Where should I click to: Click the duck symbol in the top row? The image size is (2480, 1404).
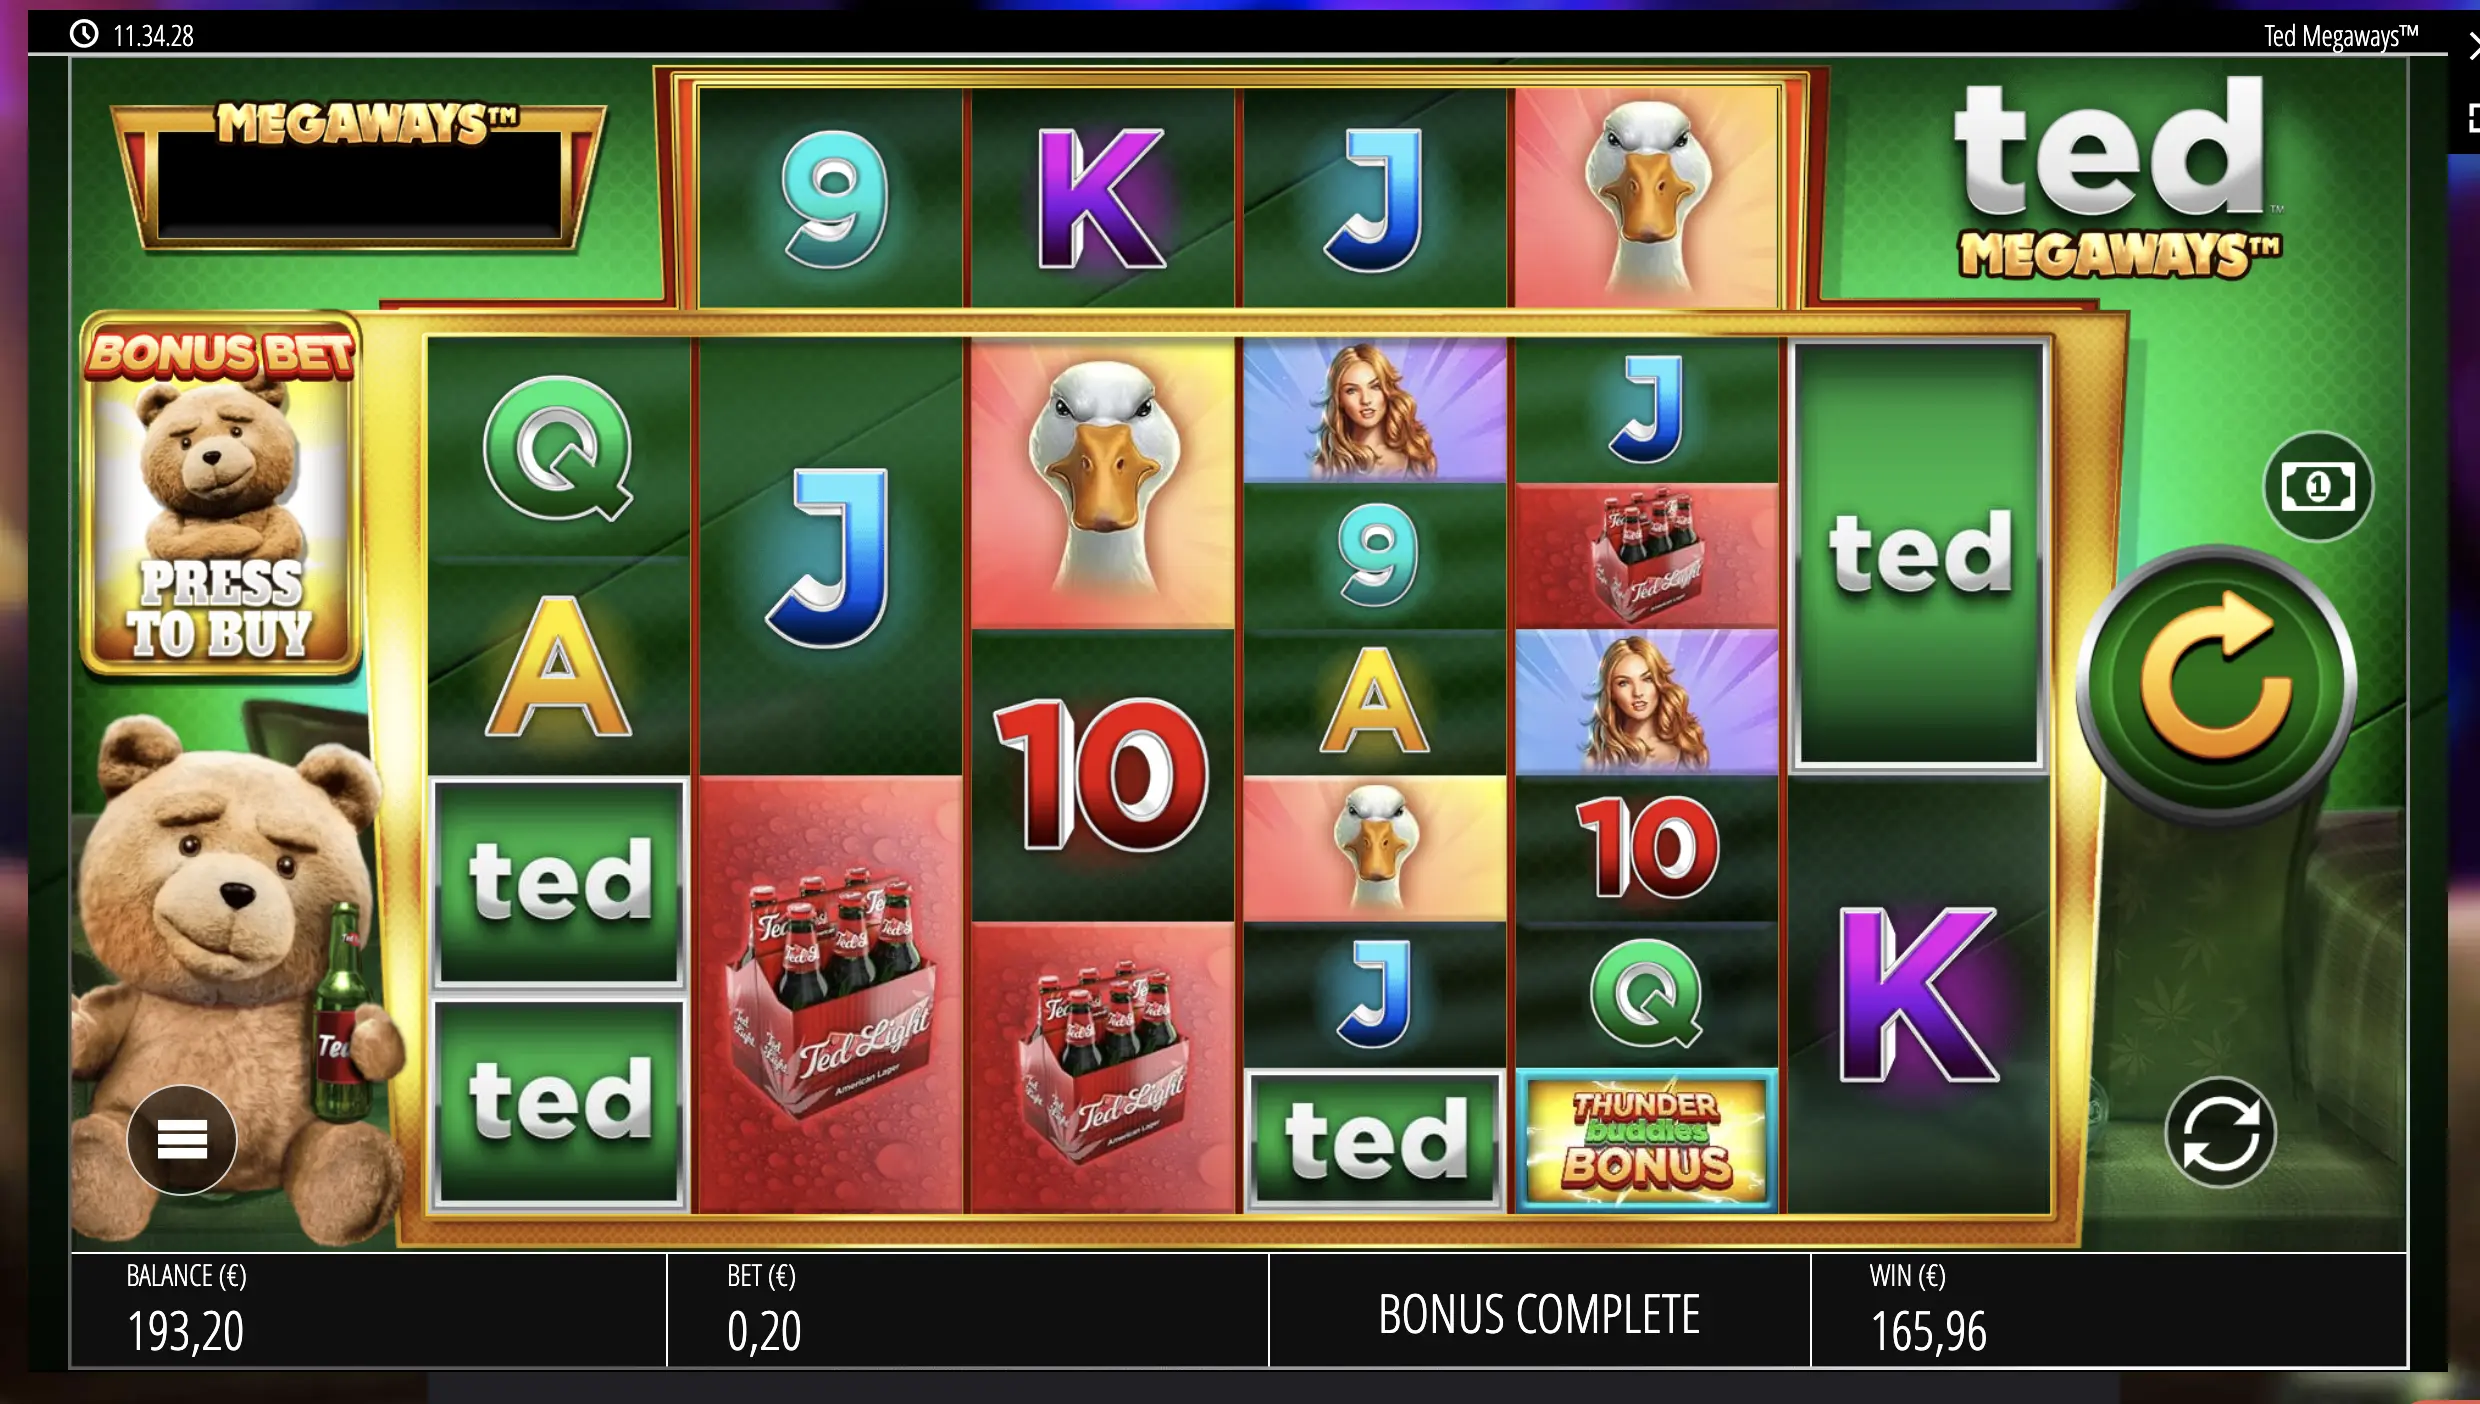coord(1647,196)
